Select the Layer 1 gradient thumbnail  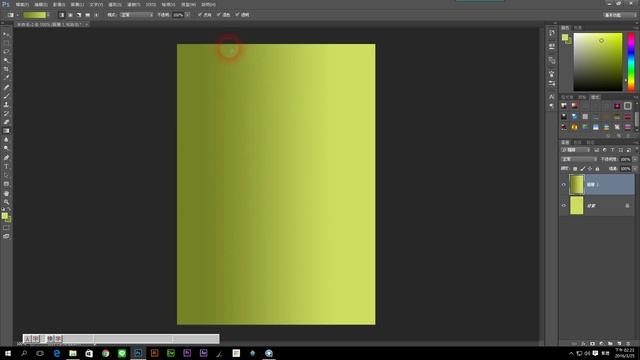pos(576,184)
